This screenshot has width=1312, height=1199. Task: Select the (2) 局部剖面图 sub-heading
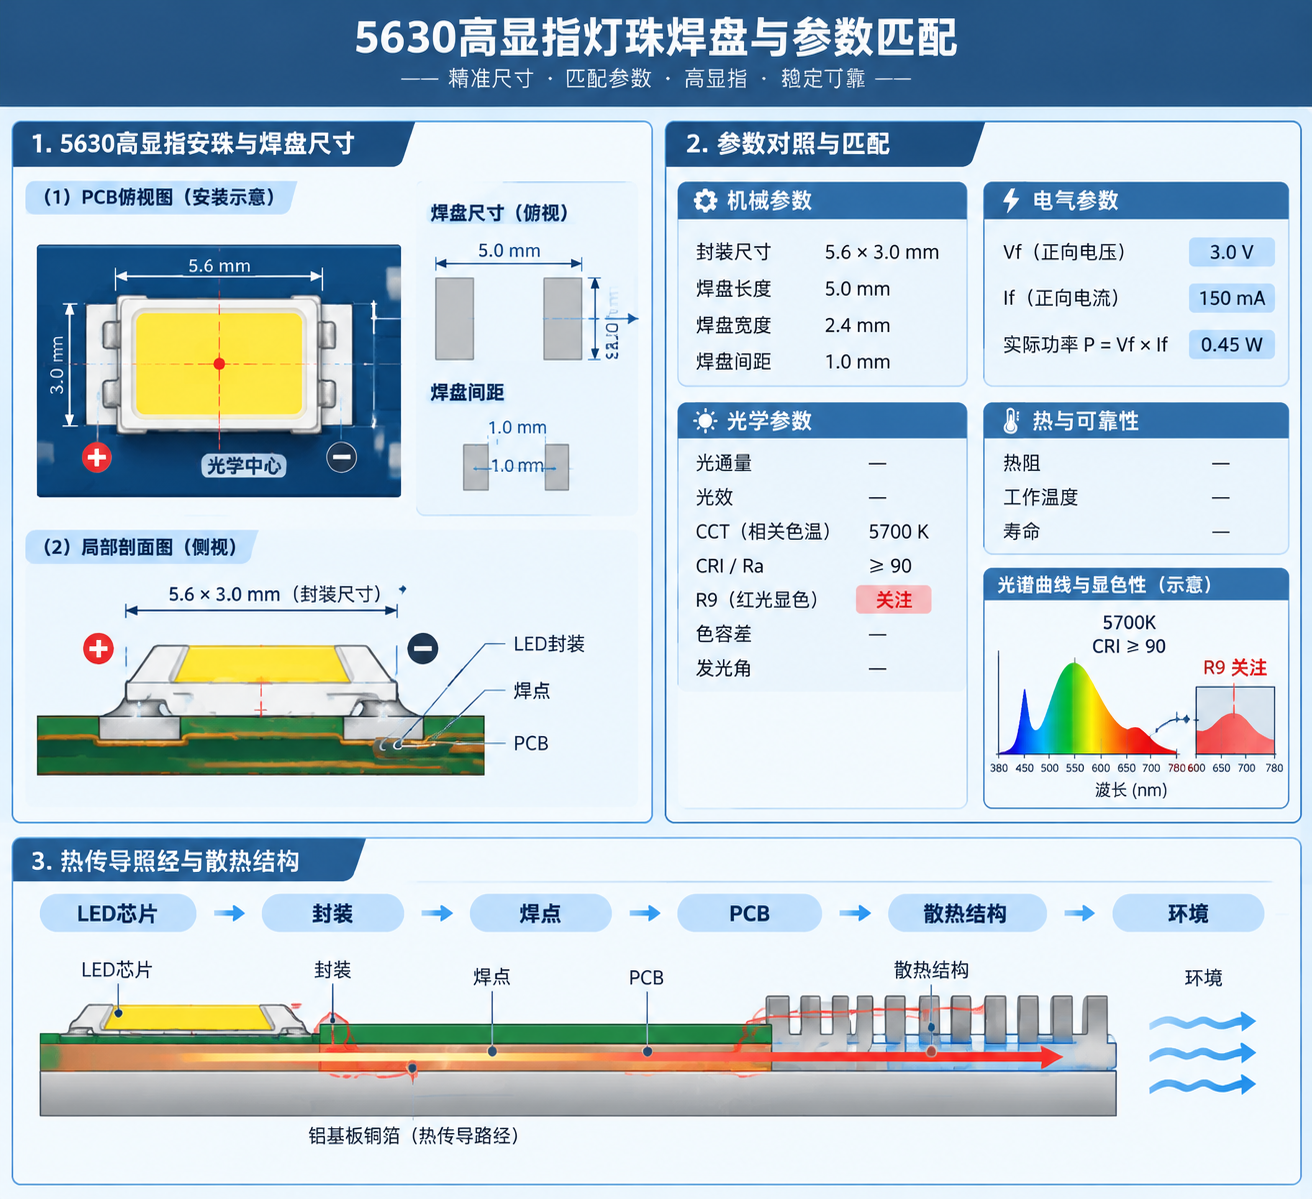point(141,547)
